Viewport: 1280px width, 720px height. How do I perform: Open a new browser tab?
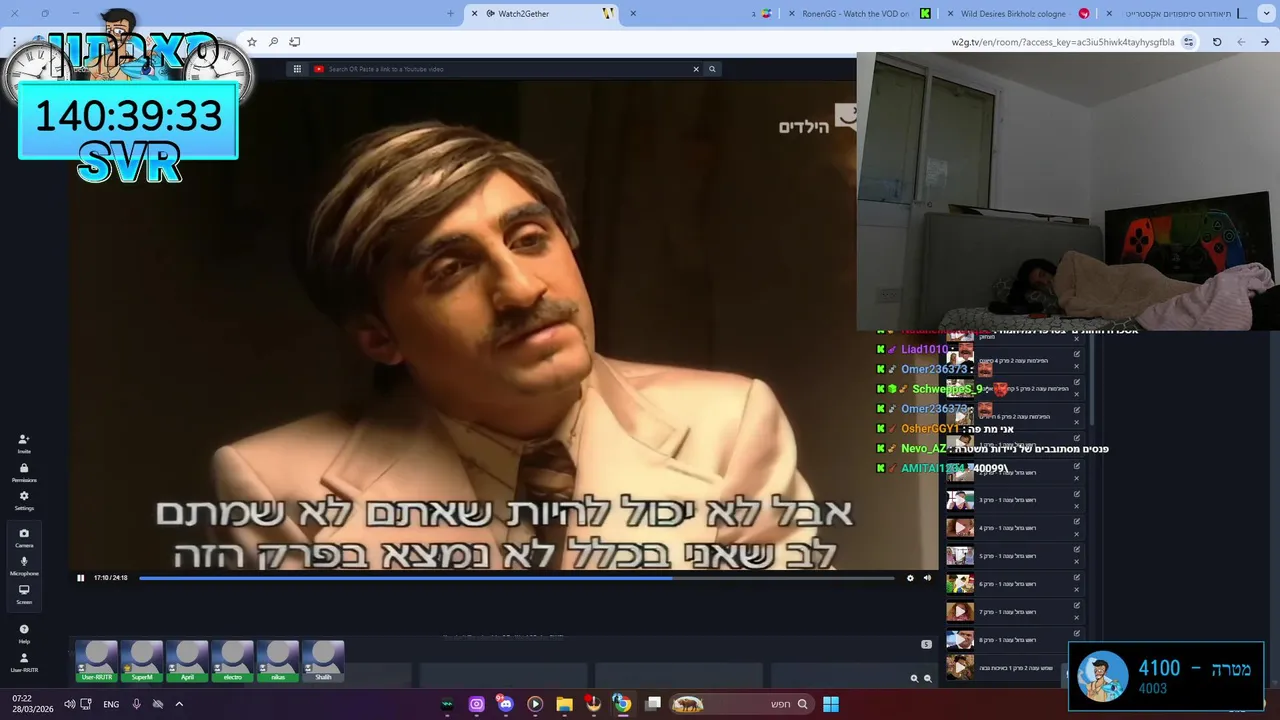click(450, 13)
